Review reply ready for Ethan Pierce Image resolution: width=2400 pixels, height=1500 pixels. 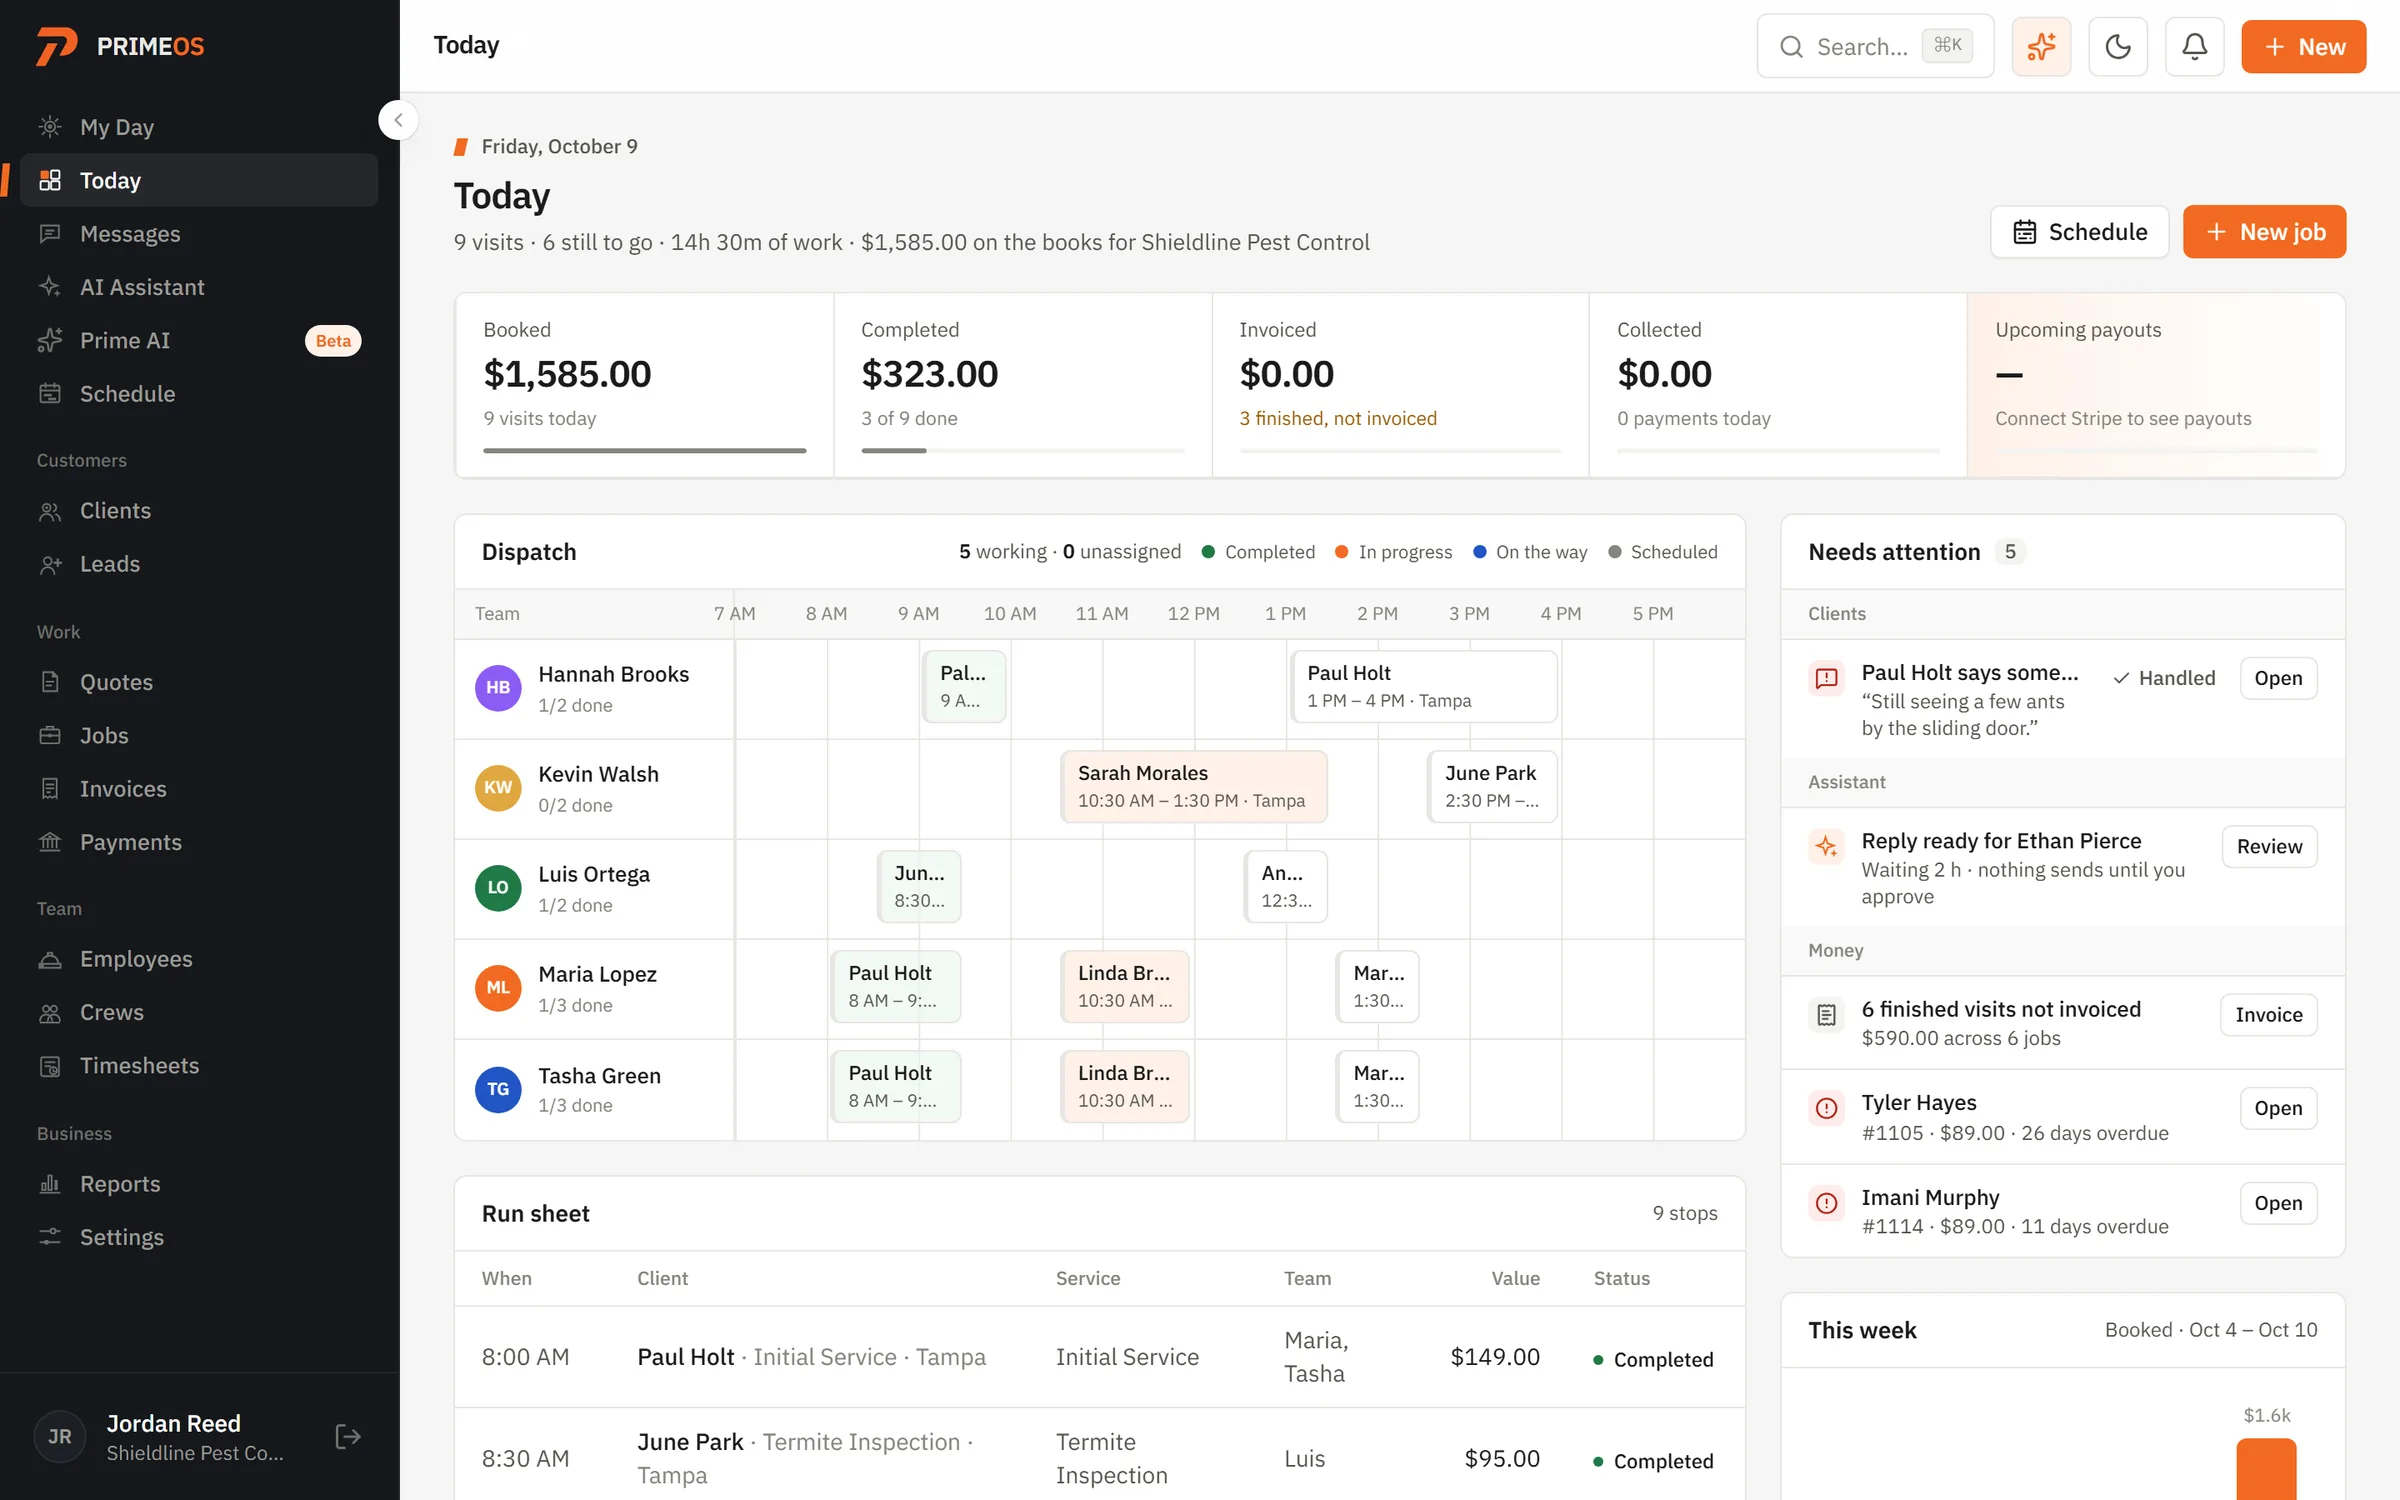(2269, 846)
